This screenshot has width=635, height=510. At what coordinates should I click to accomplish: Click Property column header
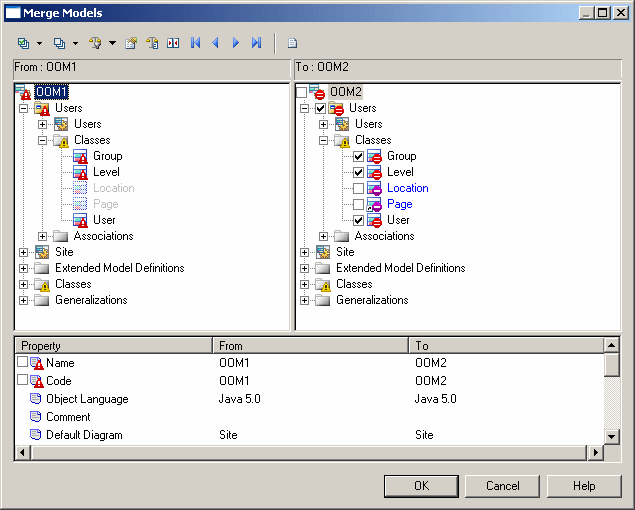tap(114, 346)
